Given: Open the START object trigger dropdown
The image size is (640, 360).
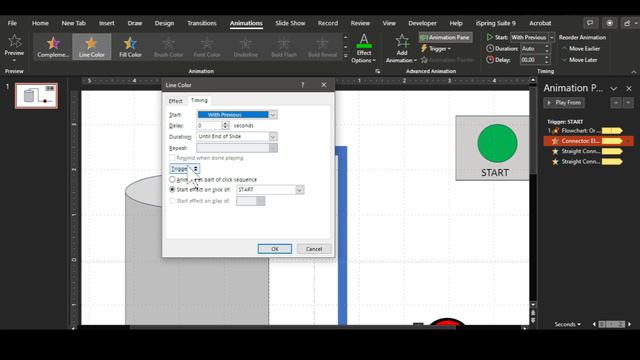Looking at the screenshot, I should click(x=300, y=190).
